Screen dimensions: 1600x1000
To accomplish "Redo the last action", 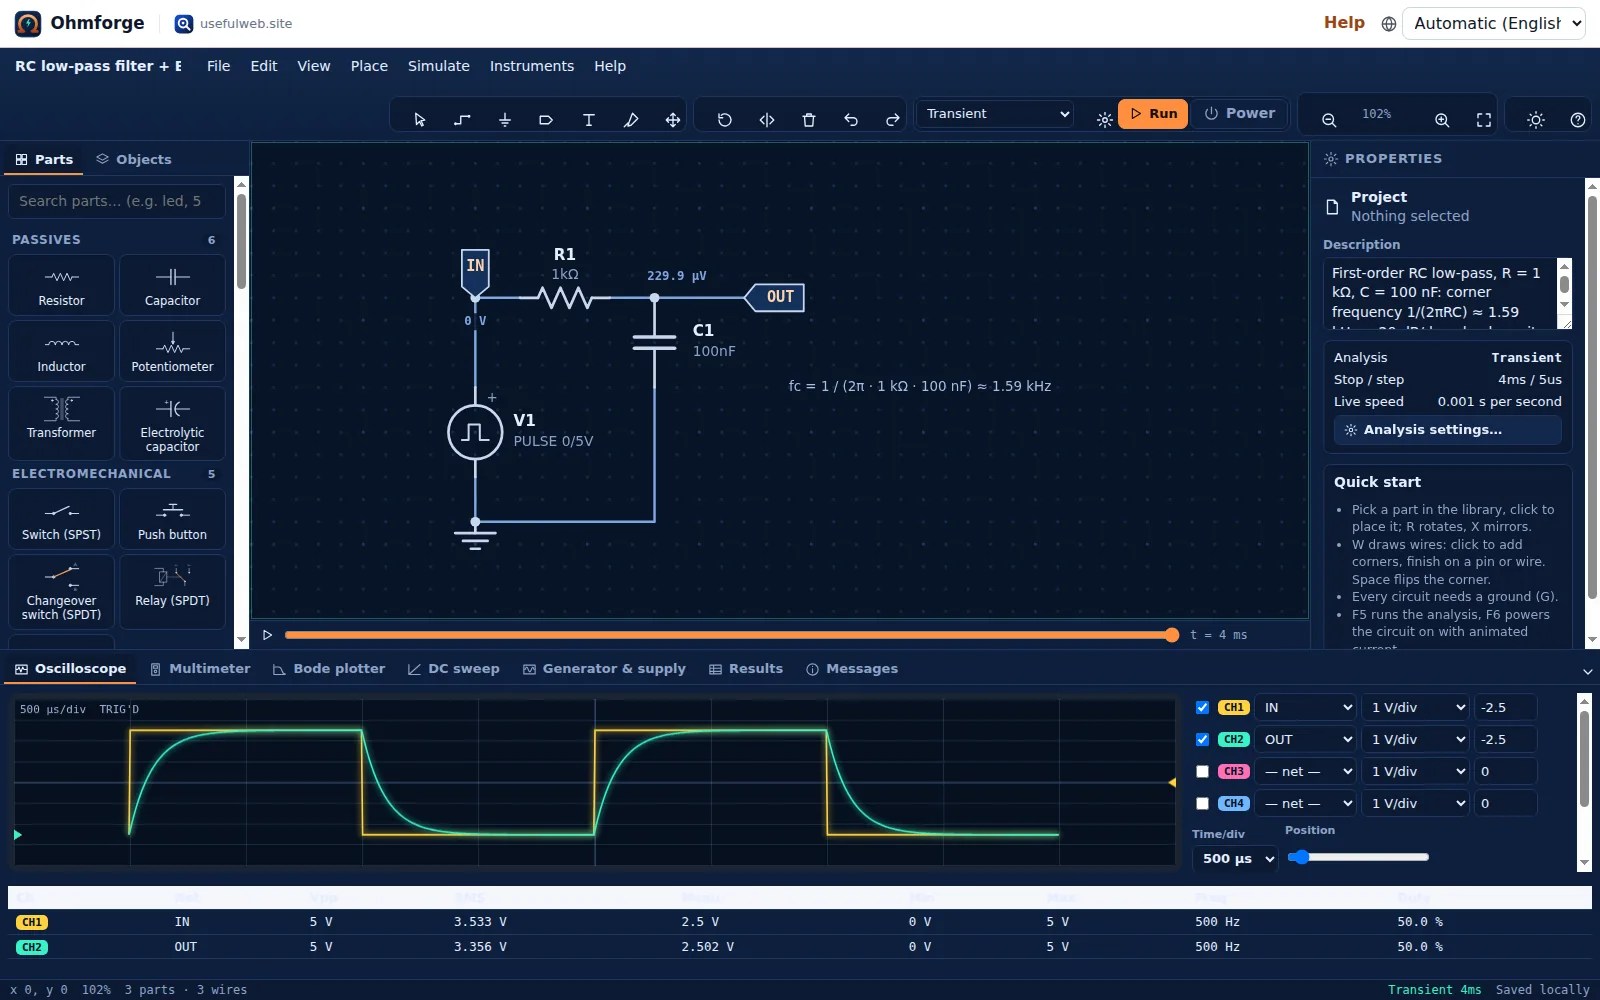I will (893, 120).
